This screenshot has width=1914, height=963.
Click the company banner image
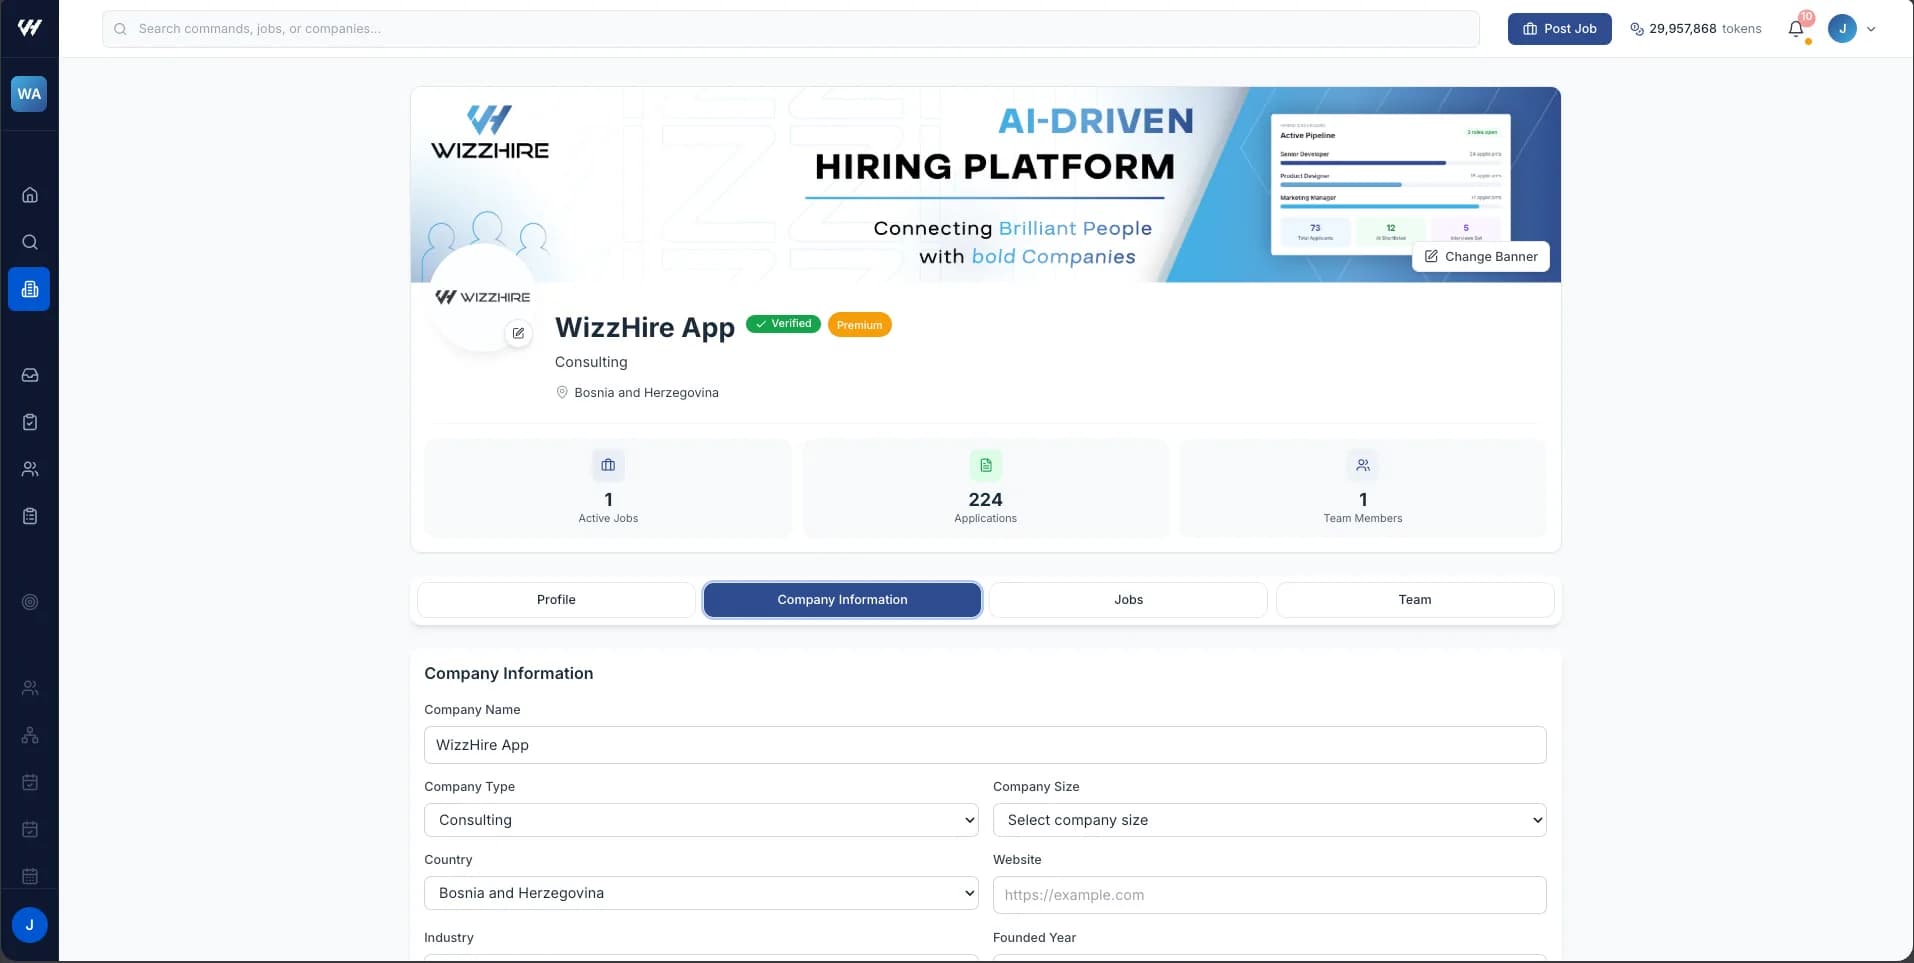tap(985, 185)
